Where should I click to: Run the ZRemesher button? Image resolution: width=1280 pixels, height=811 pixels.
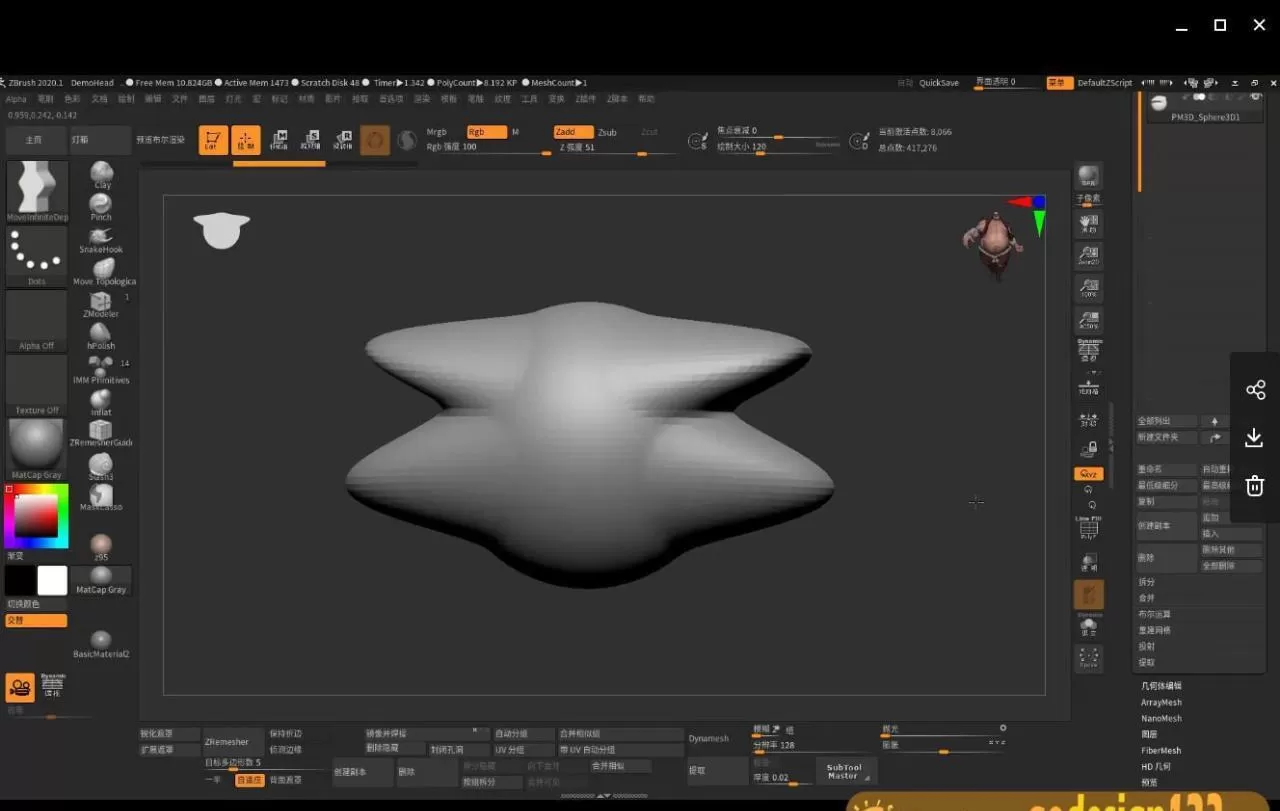tap(231, 741)
